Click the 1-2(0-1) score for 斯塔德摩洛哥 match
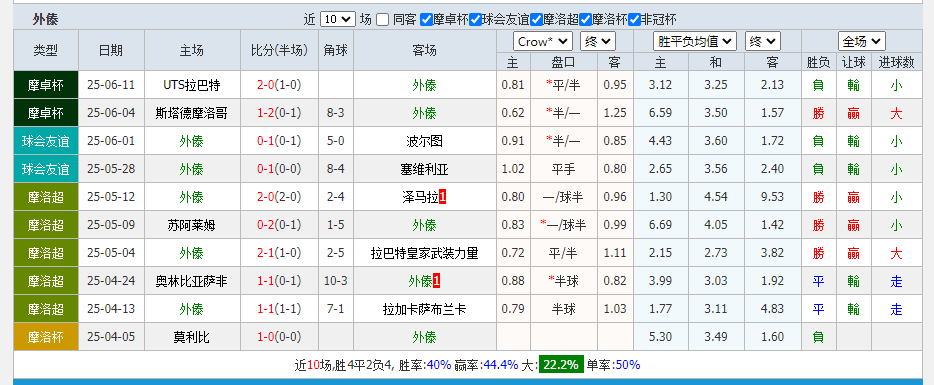Viewport: 934px width, 385px height. click(279, 113)
